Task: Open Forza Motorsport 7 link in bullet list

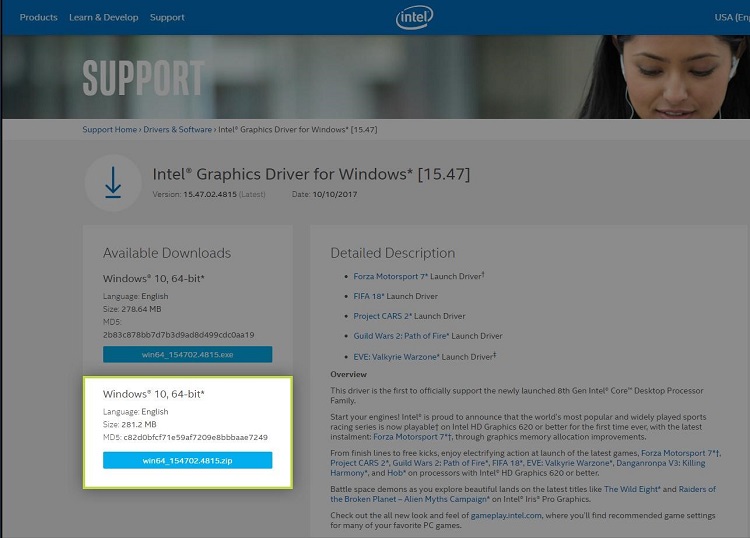Action: click(390, 276)
